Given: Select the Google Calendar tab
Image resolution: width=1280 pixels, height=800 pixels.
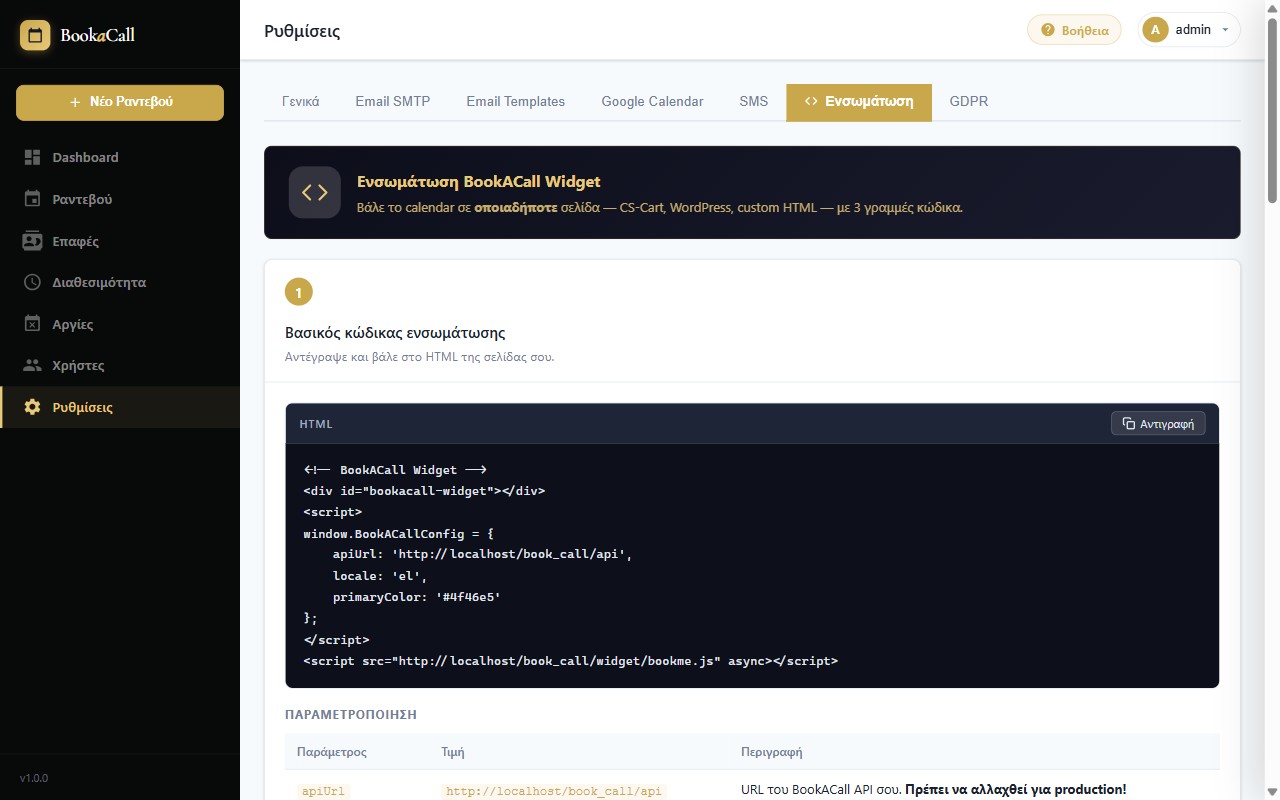Looking at the screenshot, I should (652, 102).
